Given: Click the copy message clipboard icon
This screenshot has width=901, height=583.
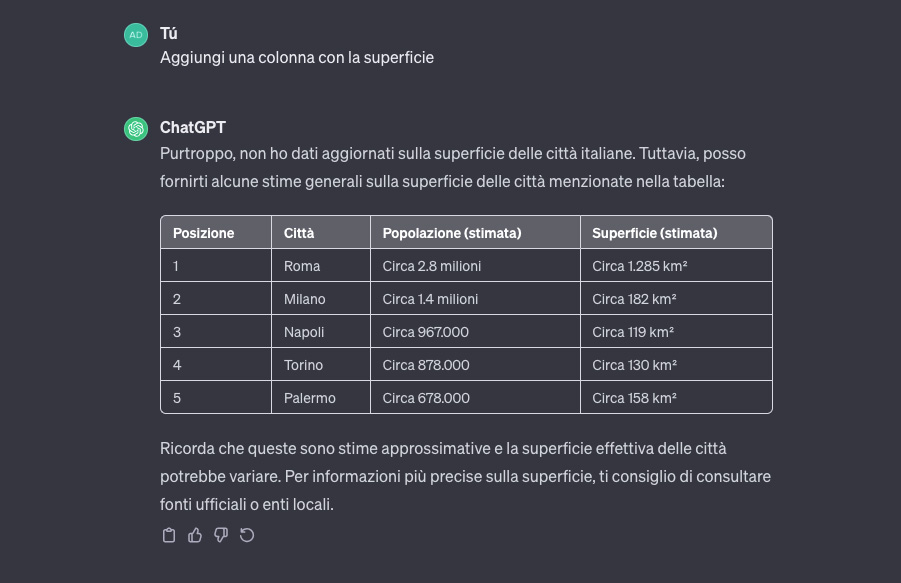Looking at the screenshot, I should pyautogui.click(x=169, y=535).
